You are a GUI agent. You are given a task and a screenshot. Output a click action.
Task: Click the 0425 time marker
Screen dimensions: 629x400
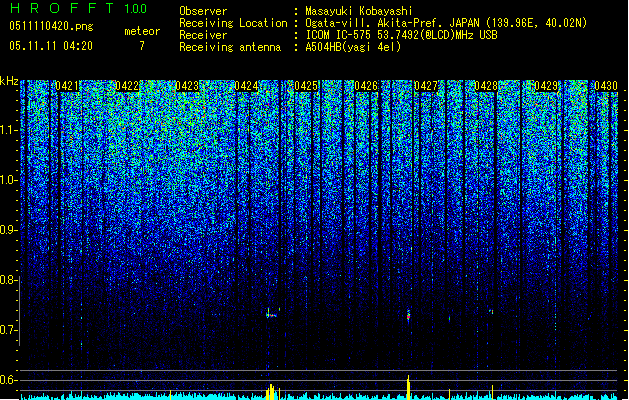306,86
